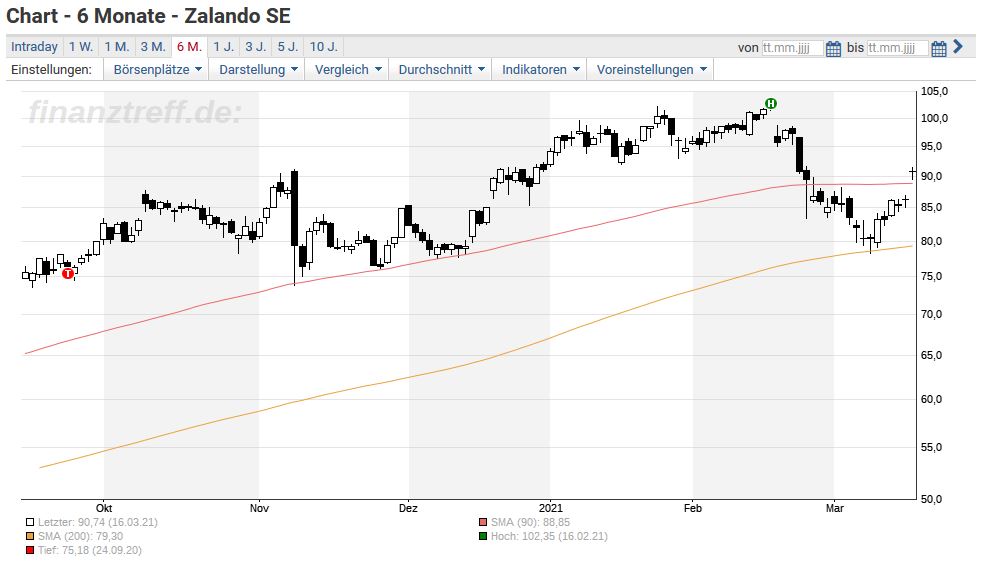Click the blue arrow to apply date range
Viewport: 984px width, 563px height.
click(958, 46)
